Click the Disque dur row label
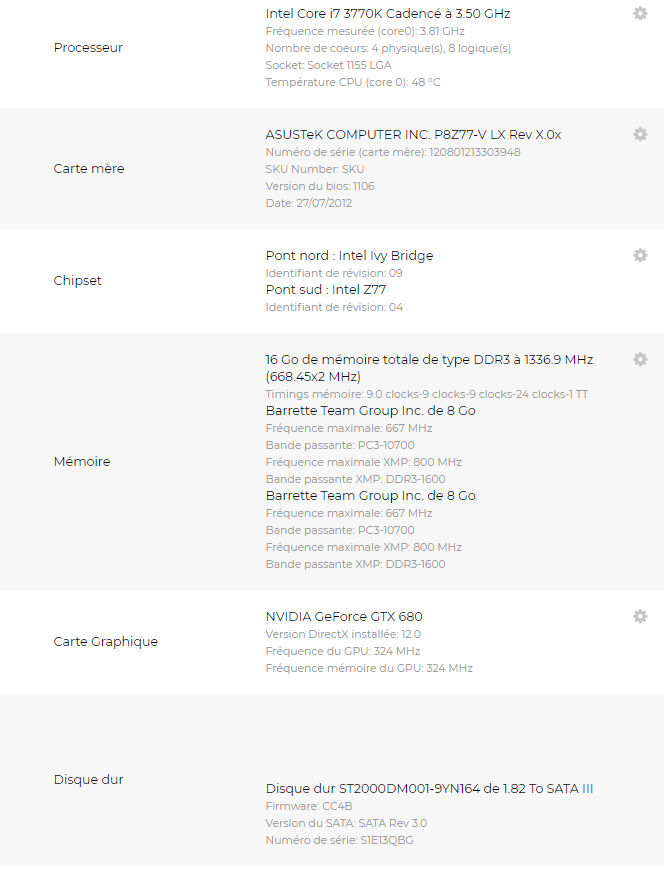This screenshot has height=871, width=664. click(x=88, y=780)
